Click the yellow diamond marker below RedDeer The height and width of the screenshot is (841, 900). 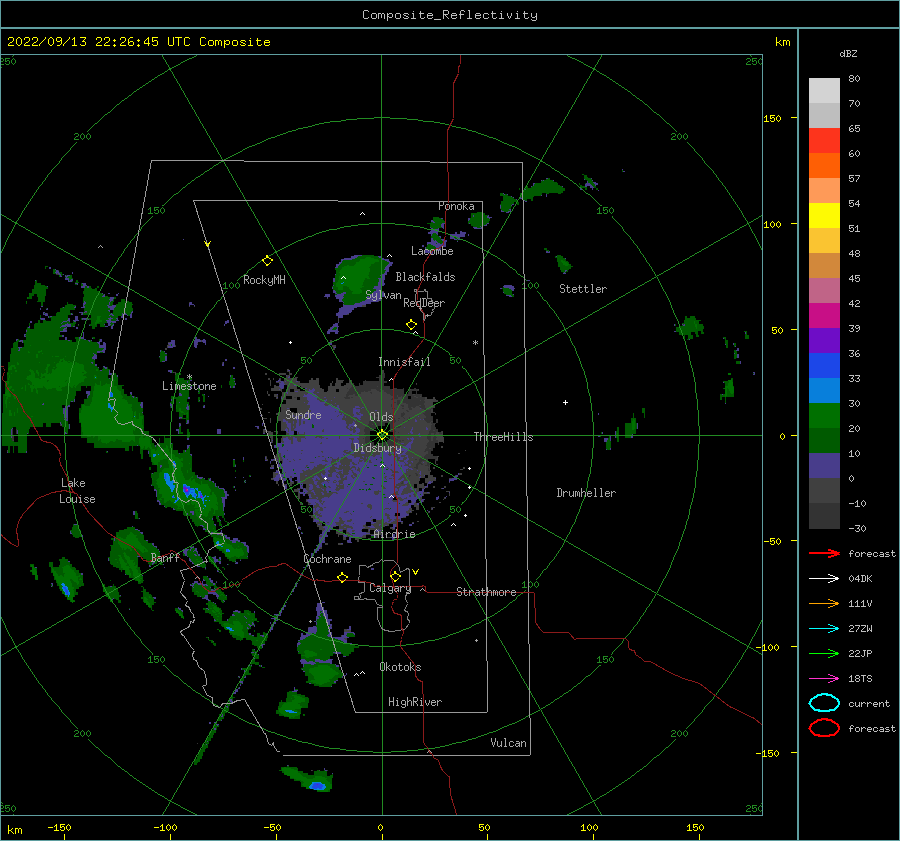click(411, 325)
